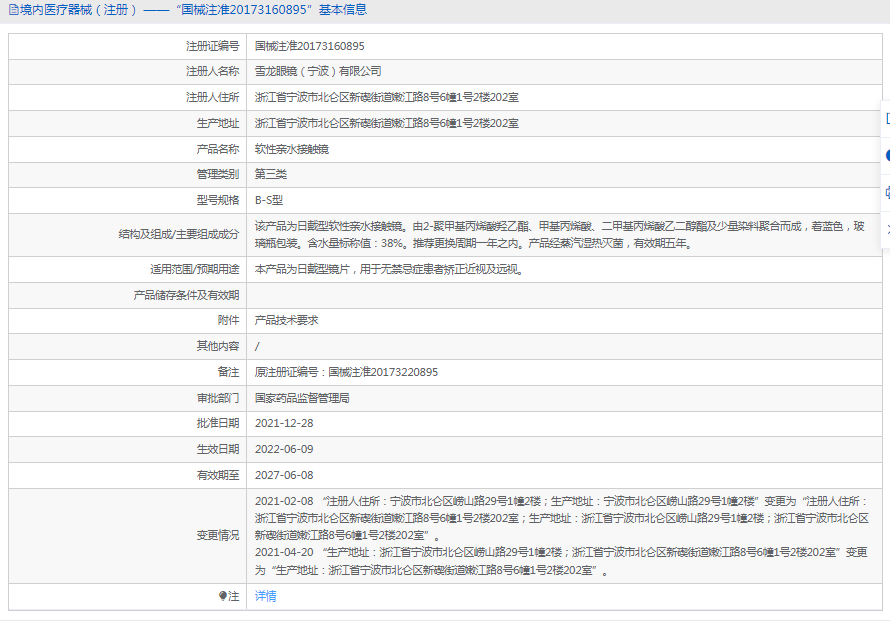Viewport: 890px width, 621px height.
Task: Click the effective date 2022-06-09
Action: pyautogui.click(x=284, y=450)
